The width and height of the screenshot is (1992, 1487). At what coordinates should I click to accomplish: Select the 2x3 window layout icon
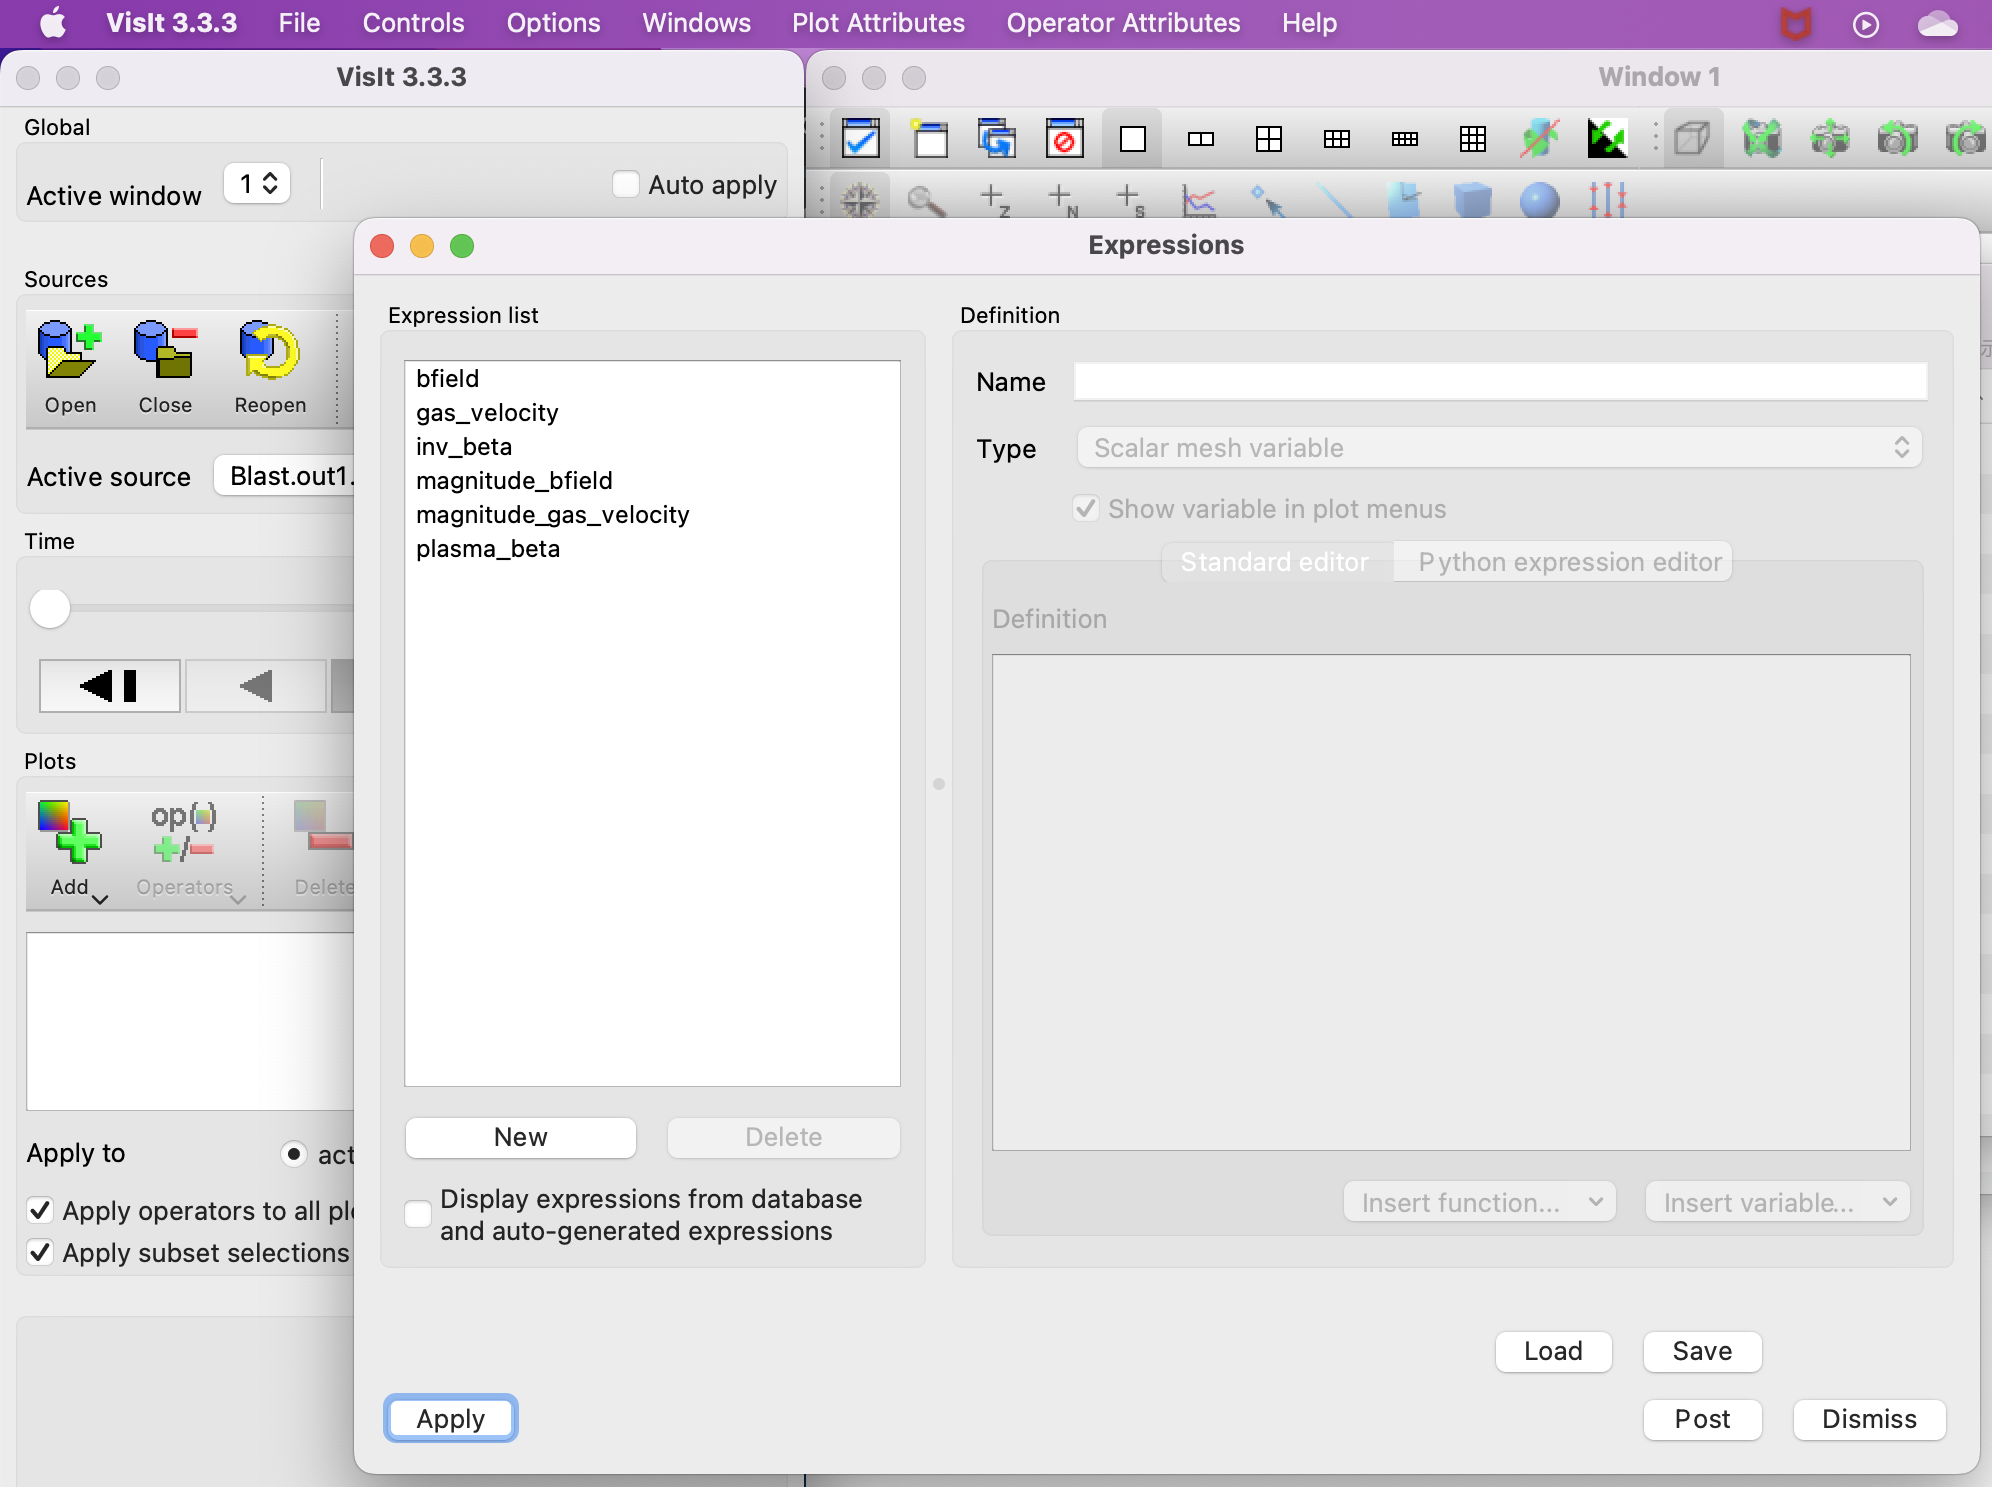[1337, 138]
